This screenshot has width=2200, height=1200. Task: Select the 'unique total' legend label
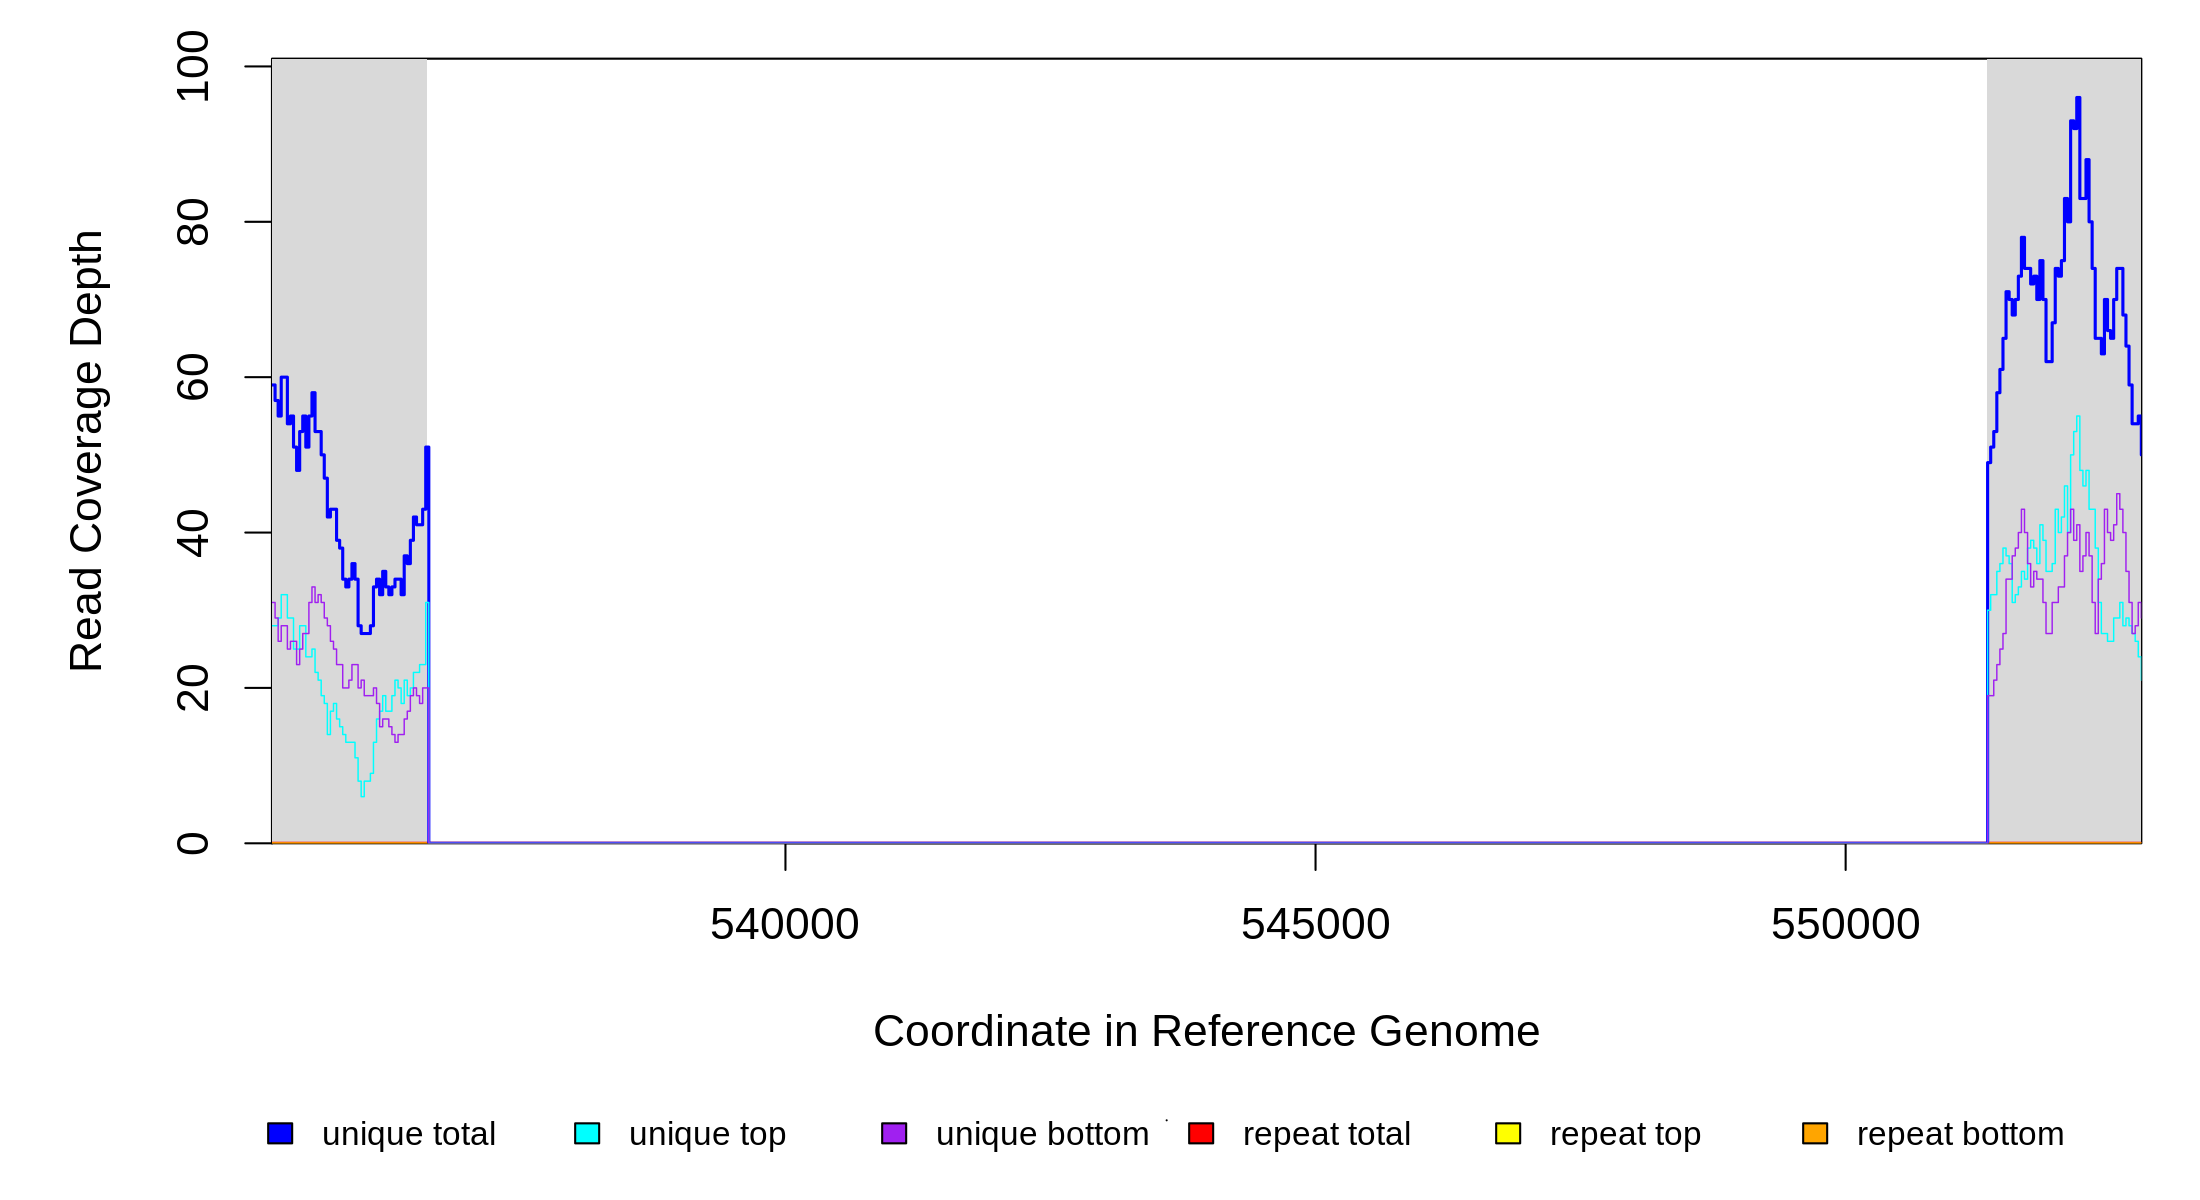tap(408, 1134)
